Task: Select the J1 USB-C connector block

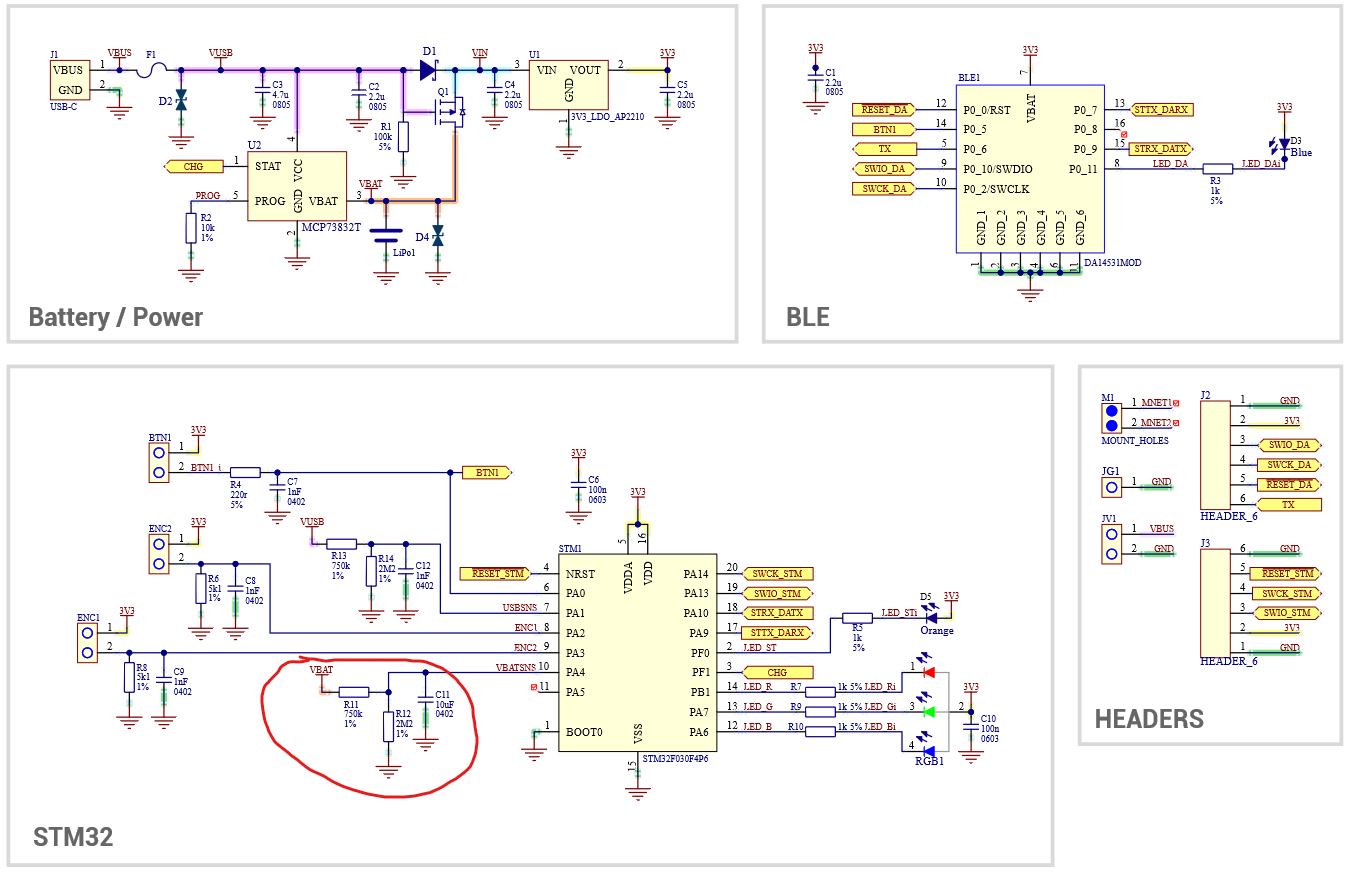Action: pos(70,80)
